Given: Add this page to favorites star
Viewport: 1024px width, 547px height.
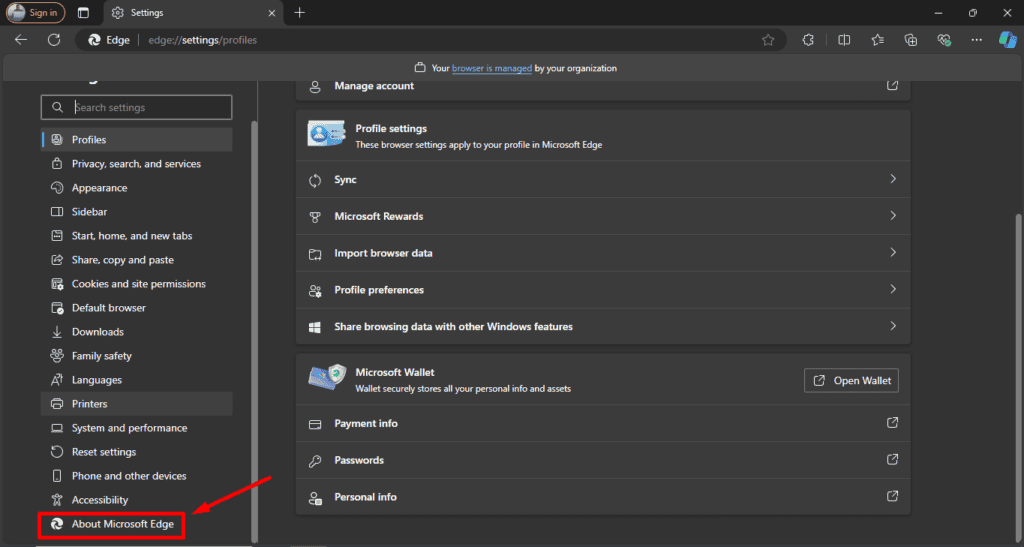Looking at the screenshot, I should (768, 40).
